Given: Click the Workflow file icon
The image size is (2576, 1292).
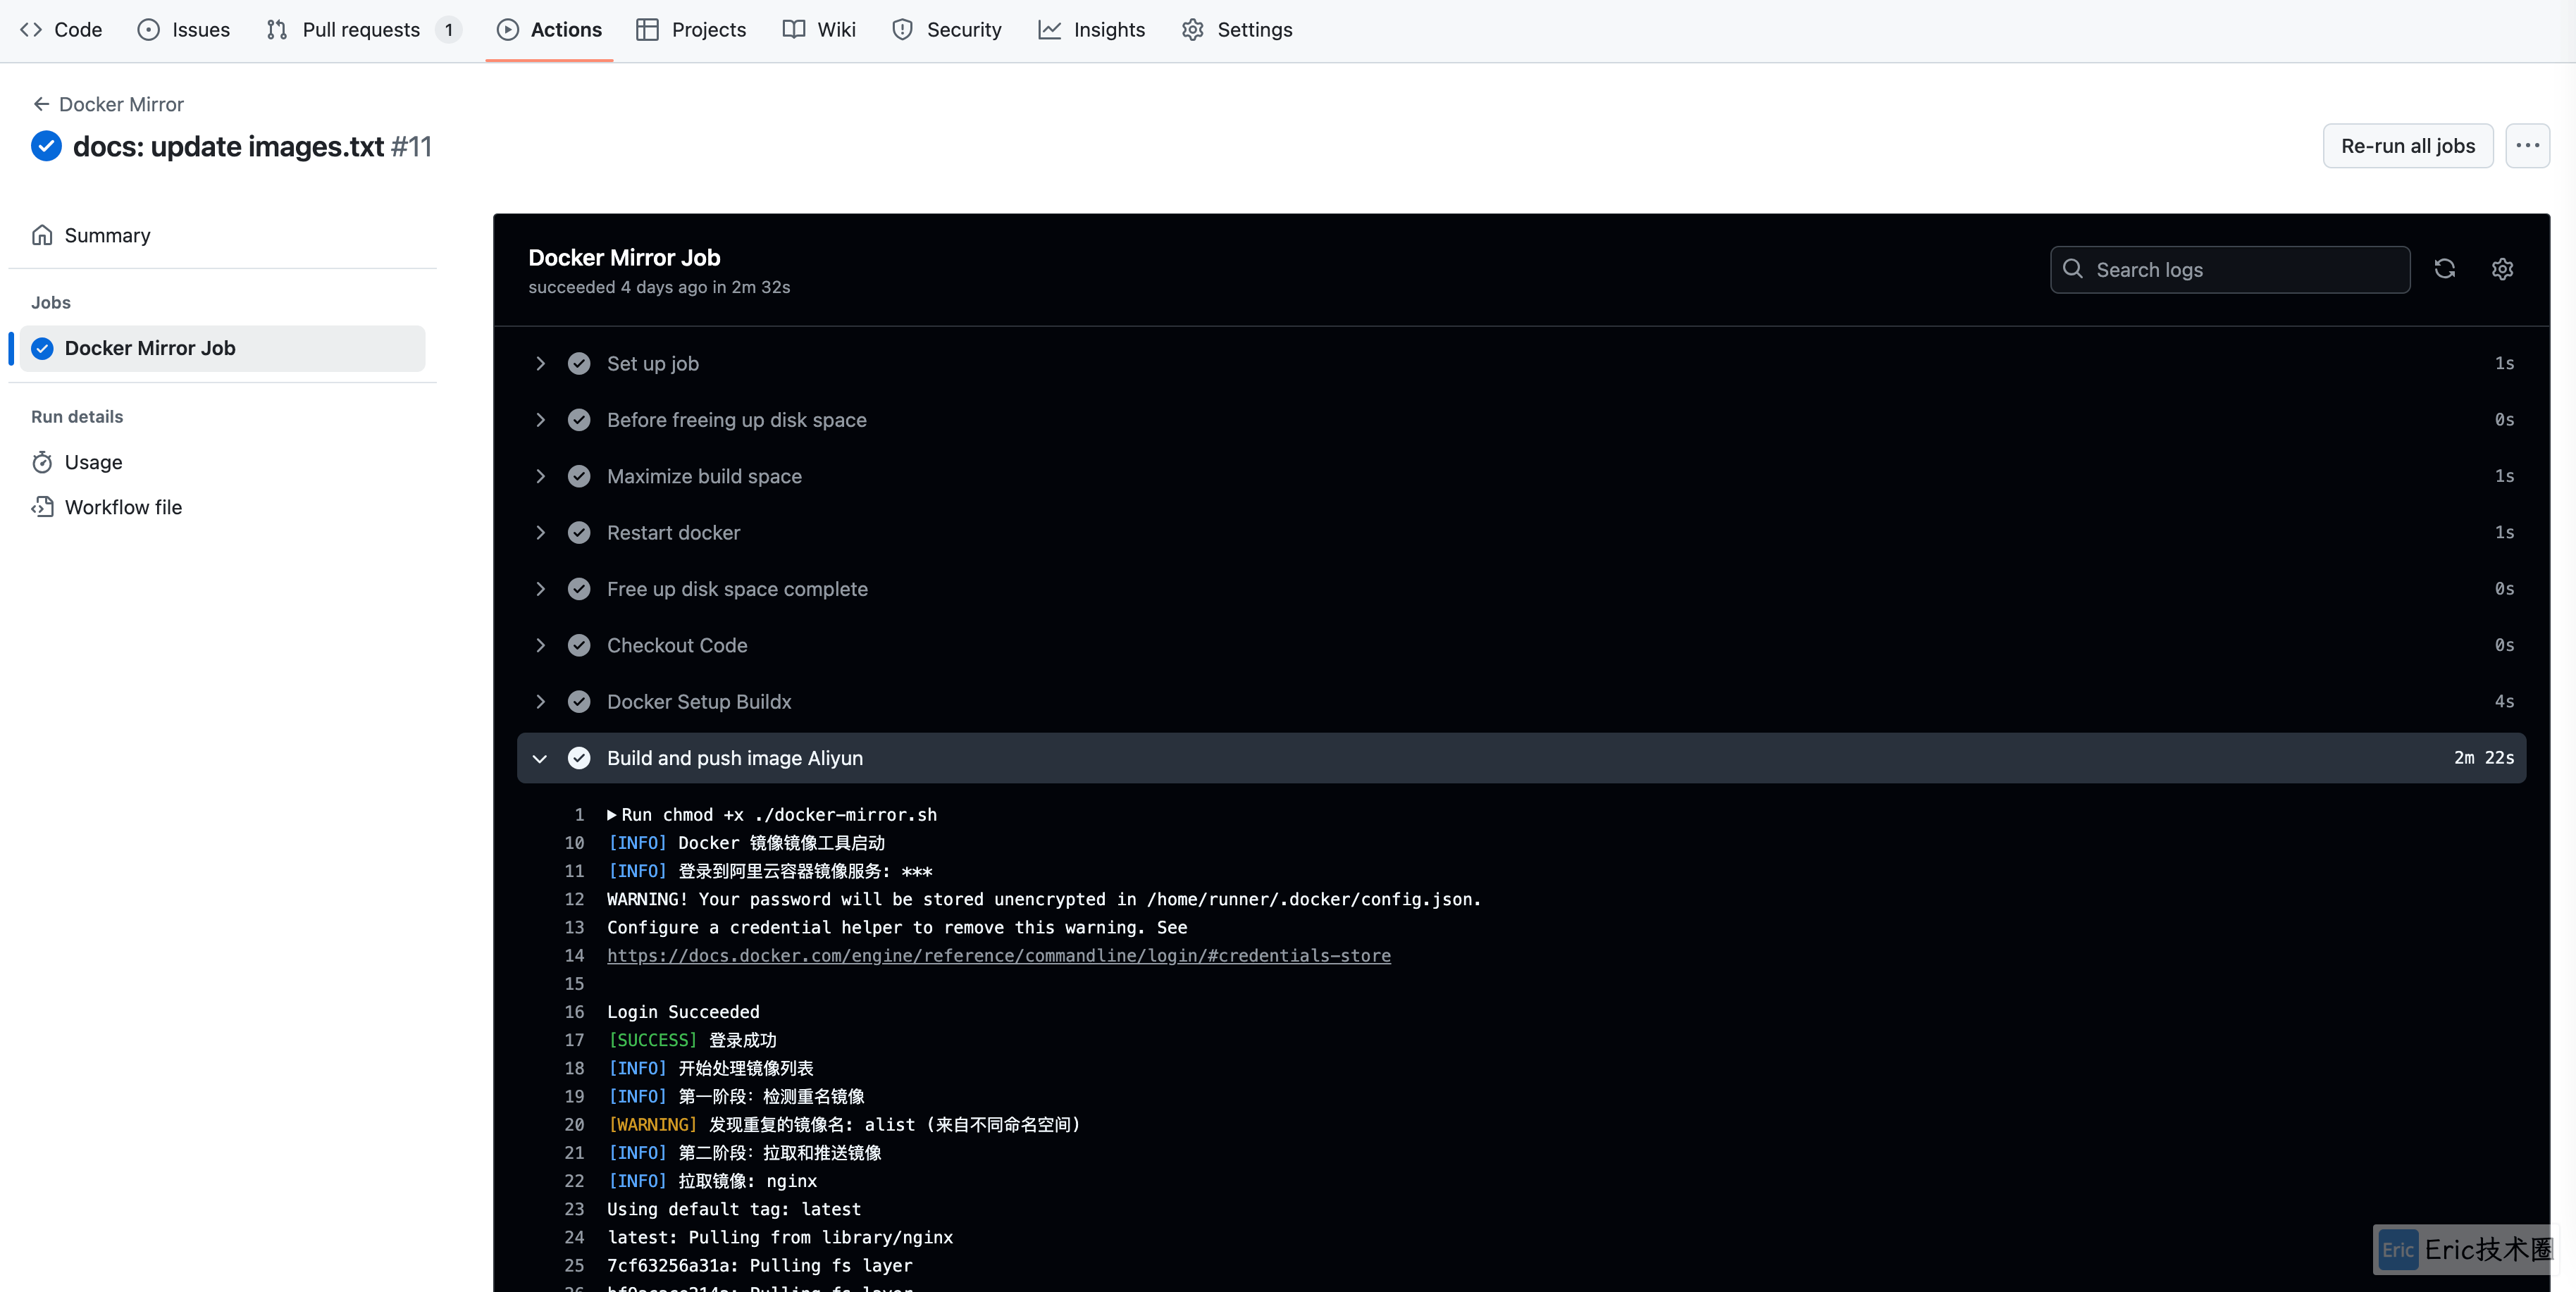Looking at the screenshot, I should [42, 507].
